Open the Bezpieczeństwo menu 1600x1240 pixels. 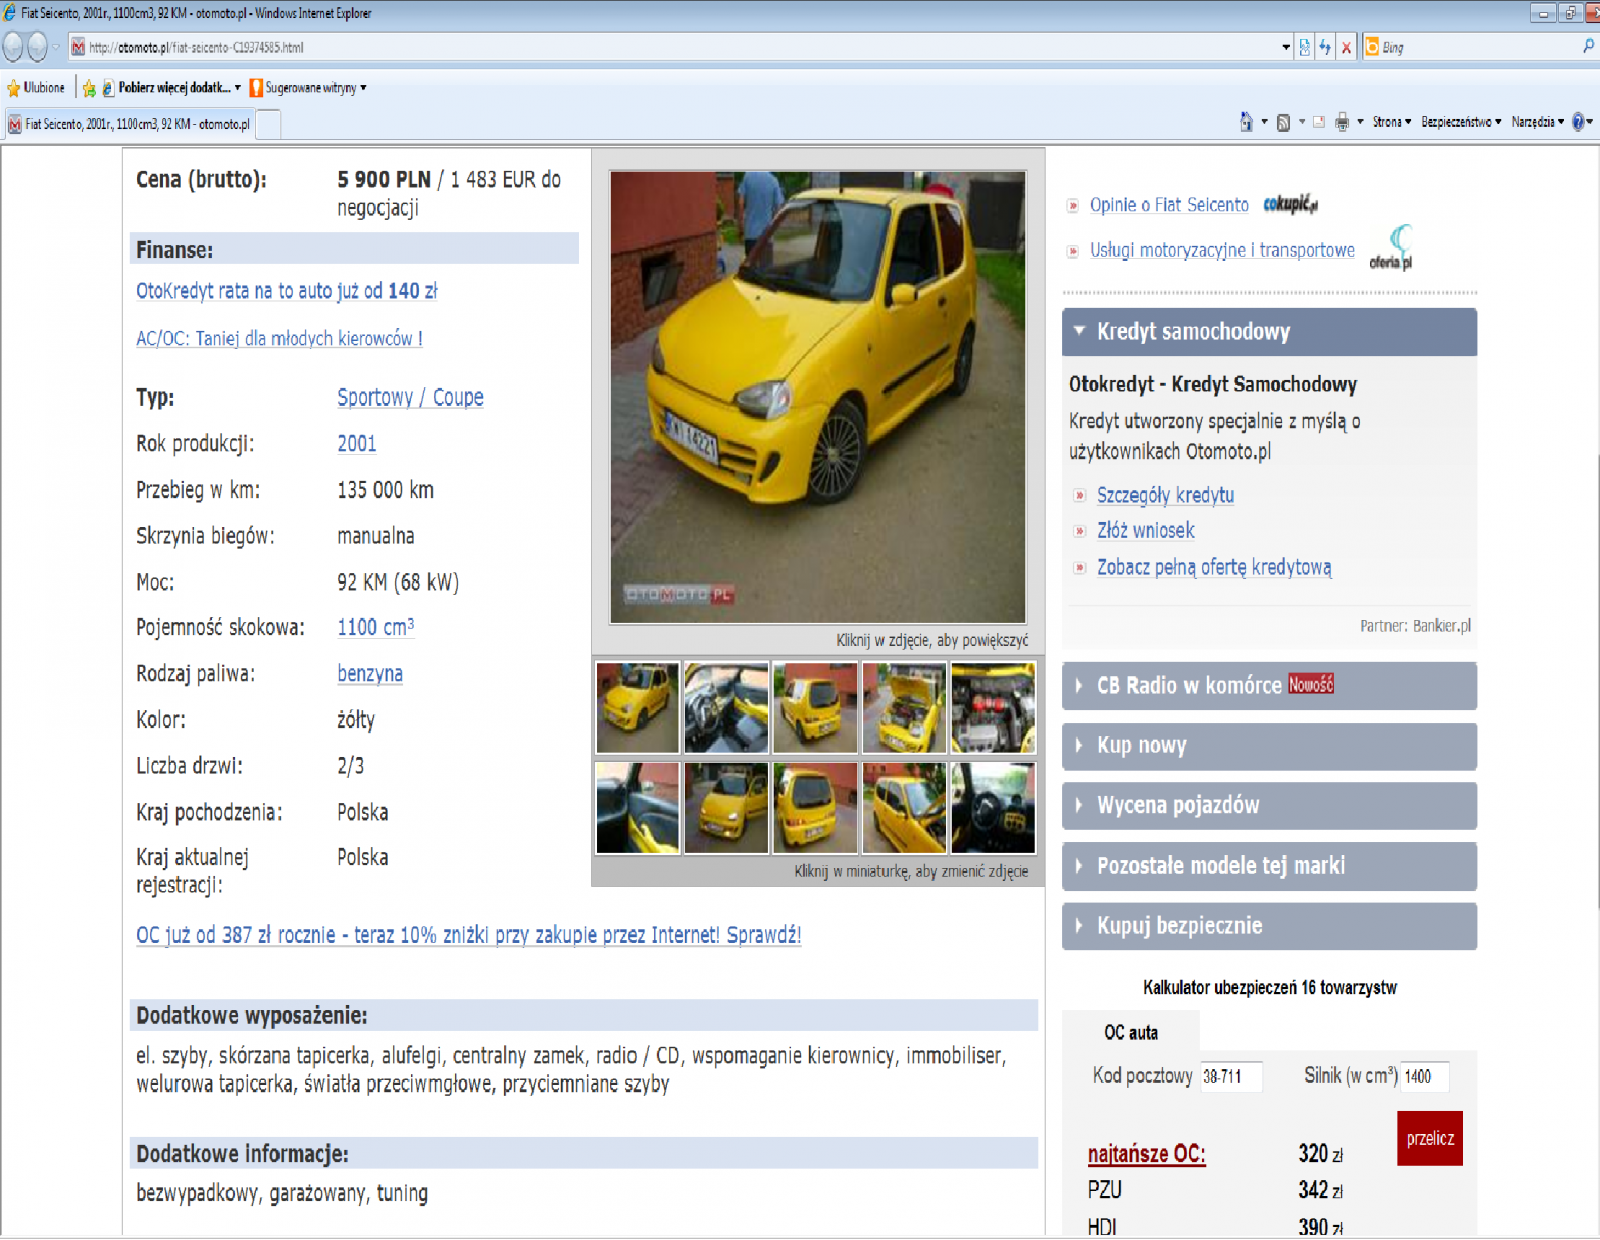pos(1461,122)
